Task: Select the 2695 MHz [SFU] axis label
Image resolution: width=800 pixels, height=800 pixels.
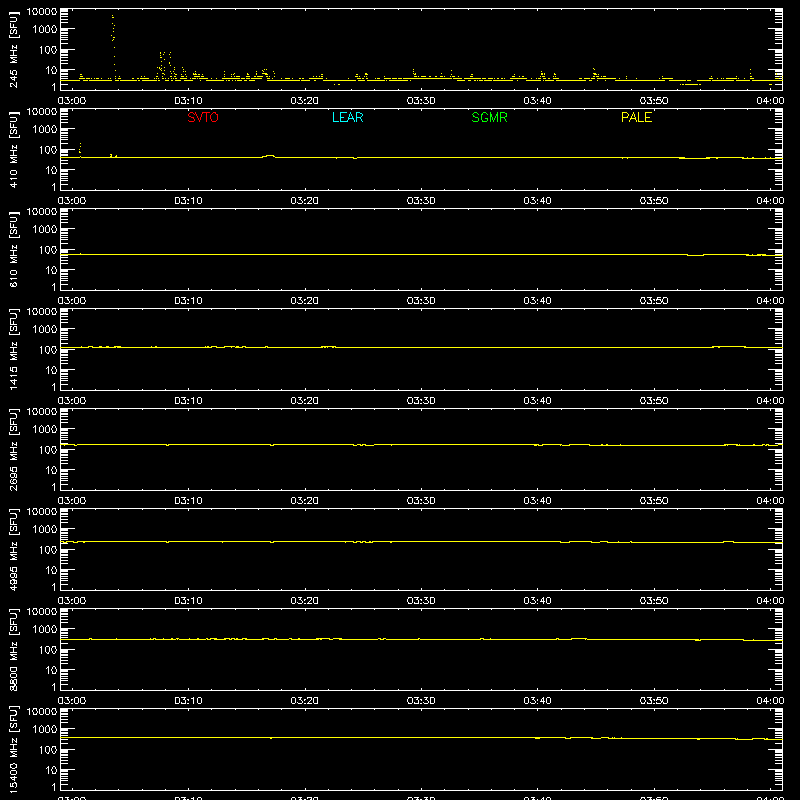Action: [13, 449]
